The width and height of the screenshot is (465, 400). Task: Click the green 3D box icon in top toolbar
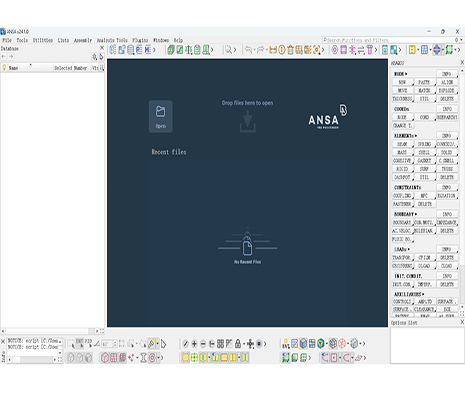click(x=171, y=50)
